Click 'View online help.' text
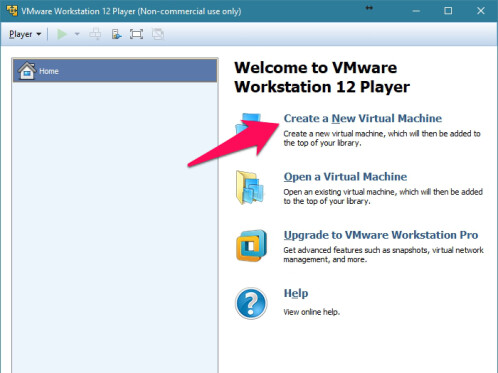This screenshot has width=498, height=373. point(311,312)
